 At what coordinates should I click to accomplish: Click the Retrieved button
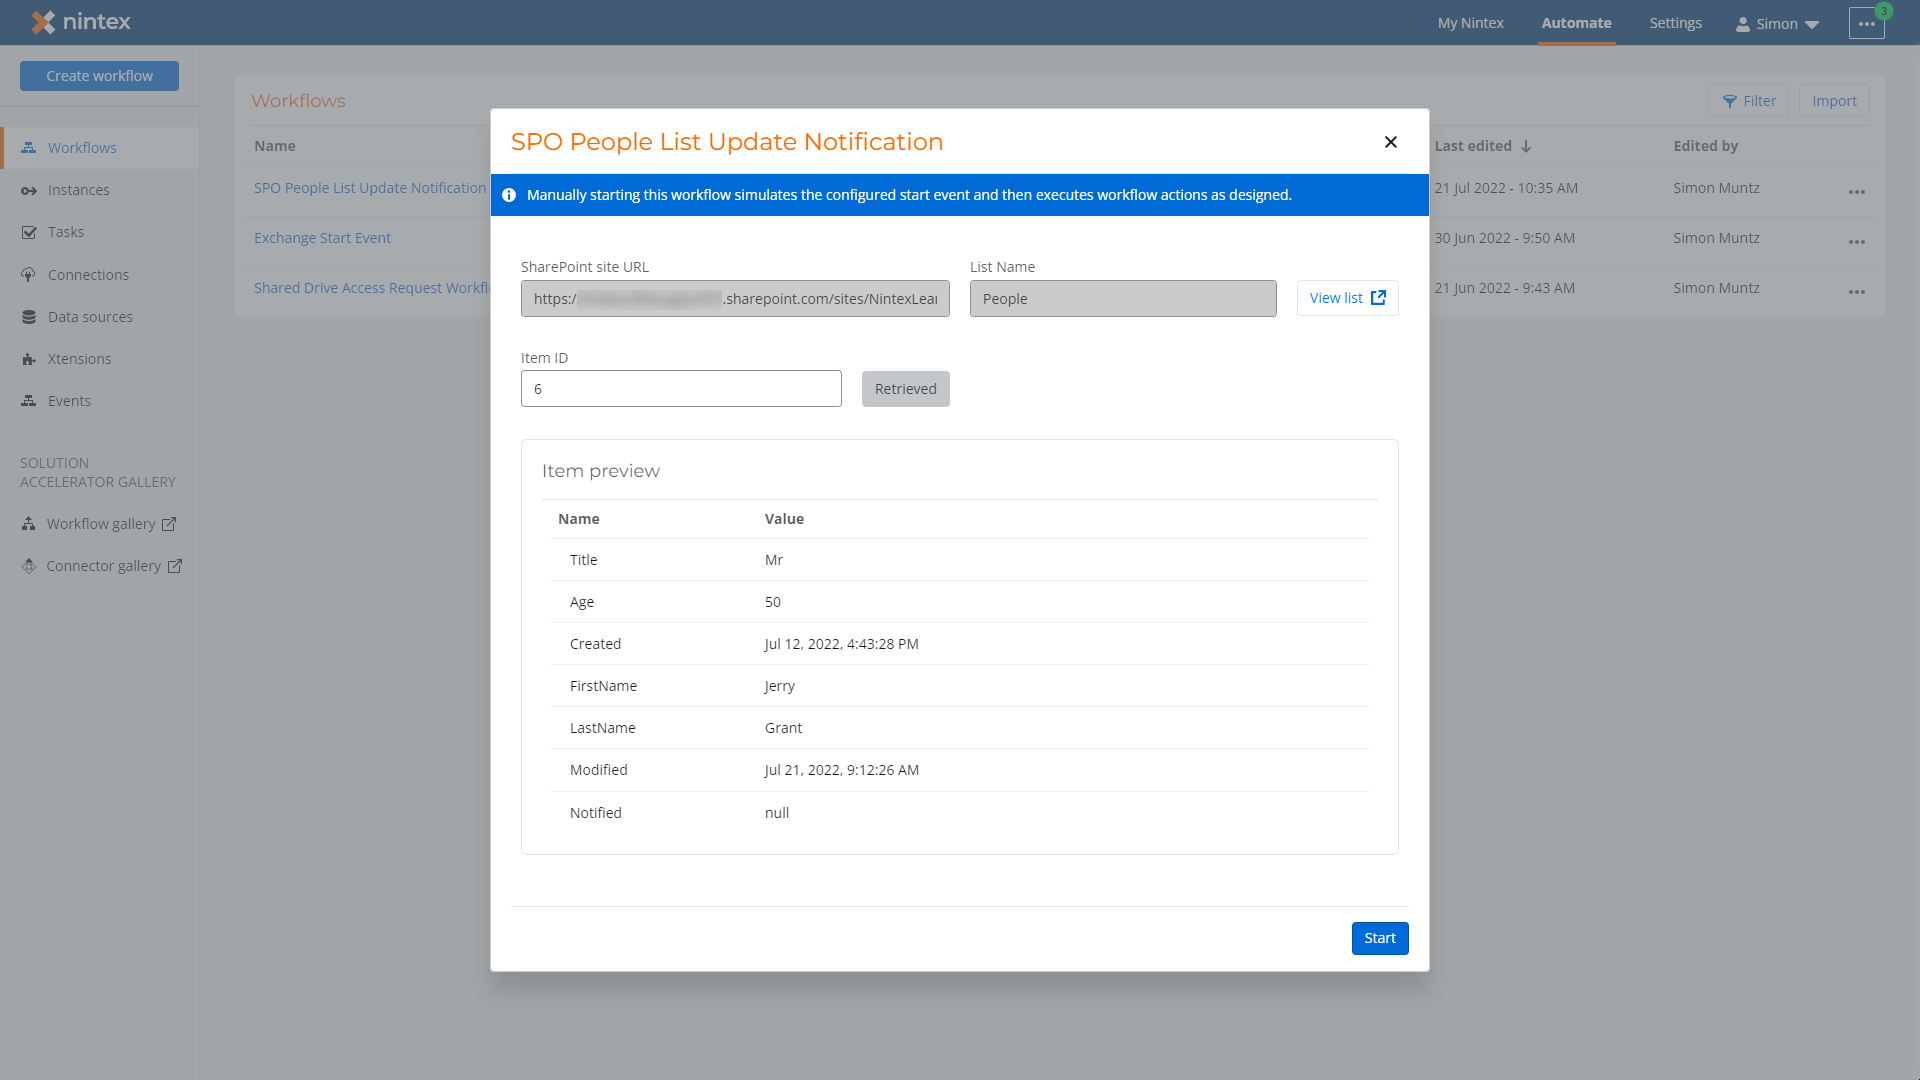pos(905,389)
